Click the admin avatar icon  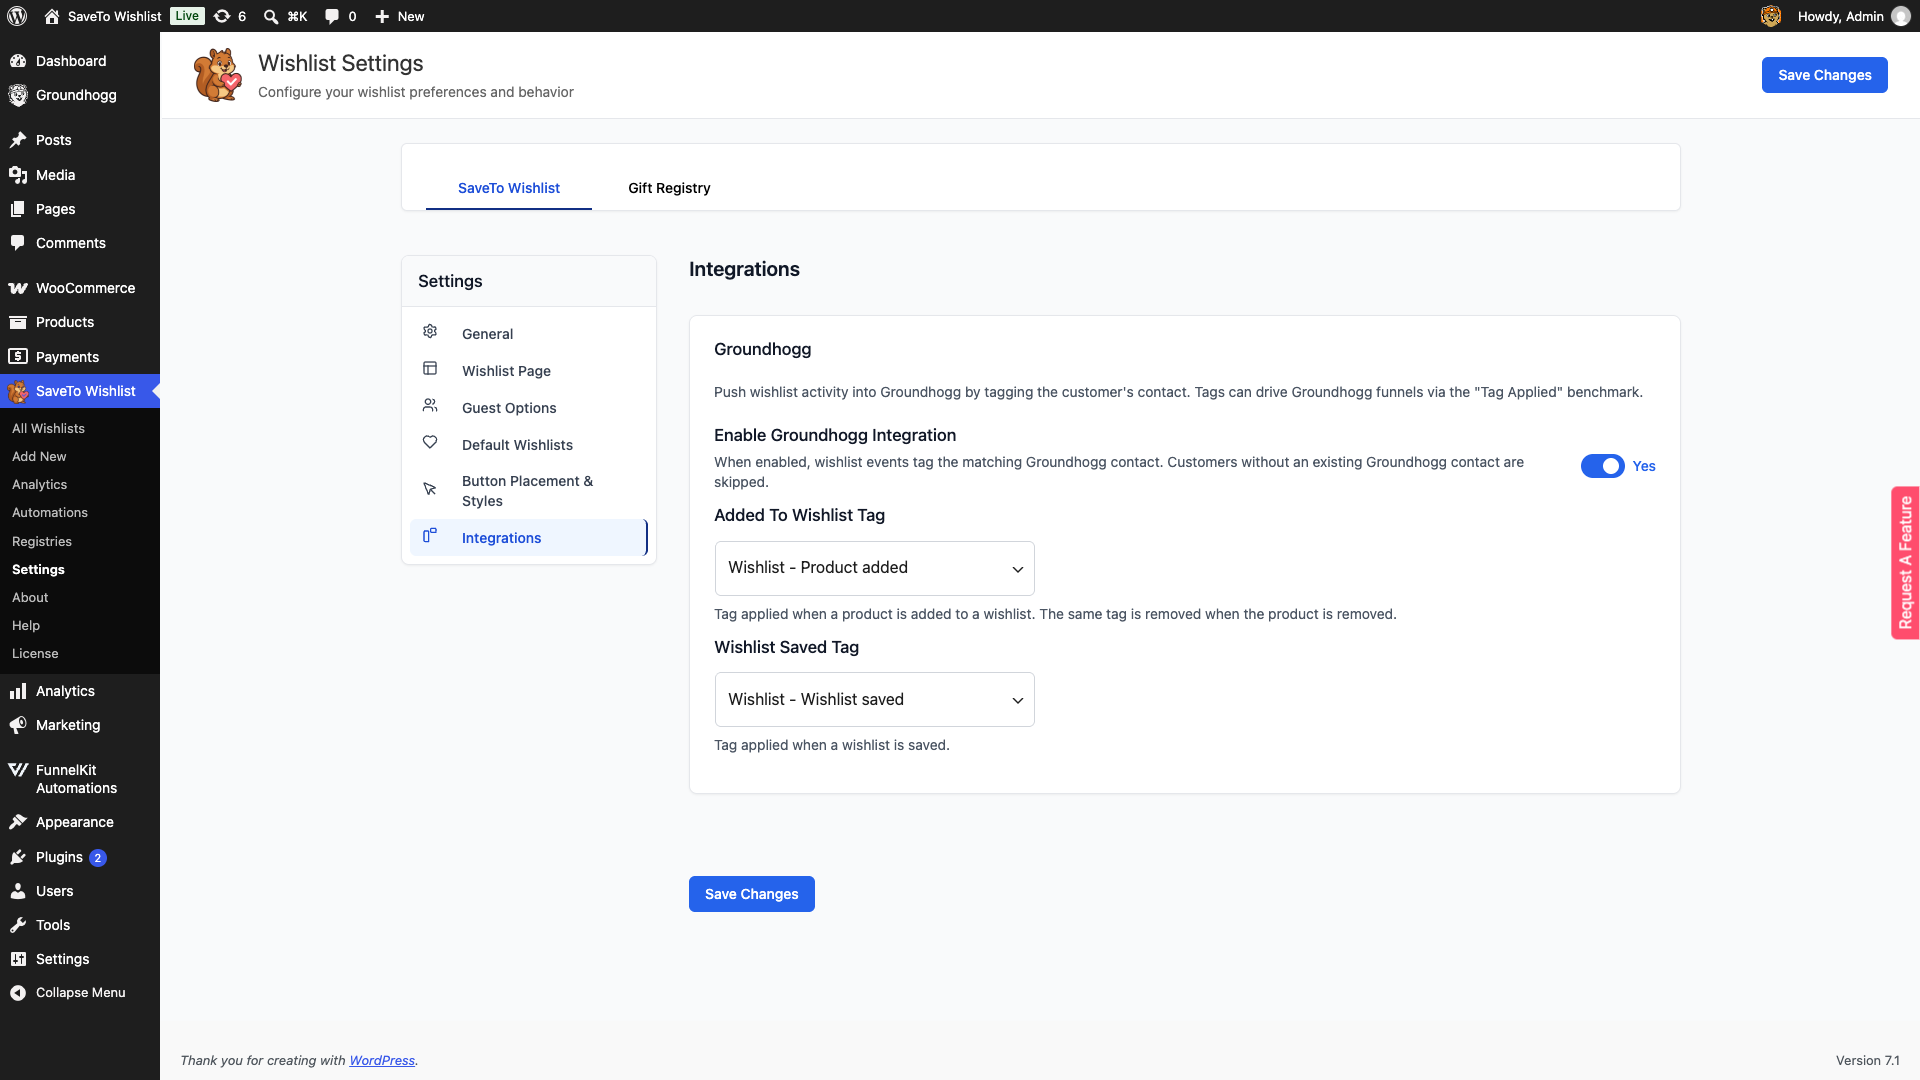pyautogui.click(x=1901, y=16)
